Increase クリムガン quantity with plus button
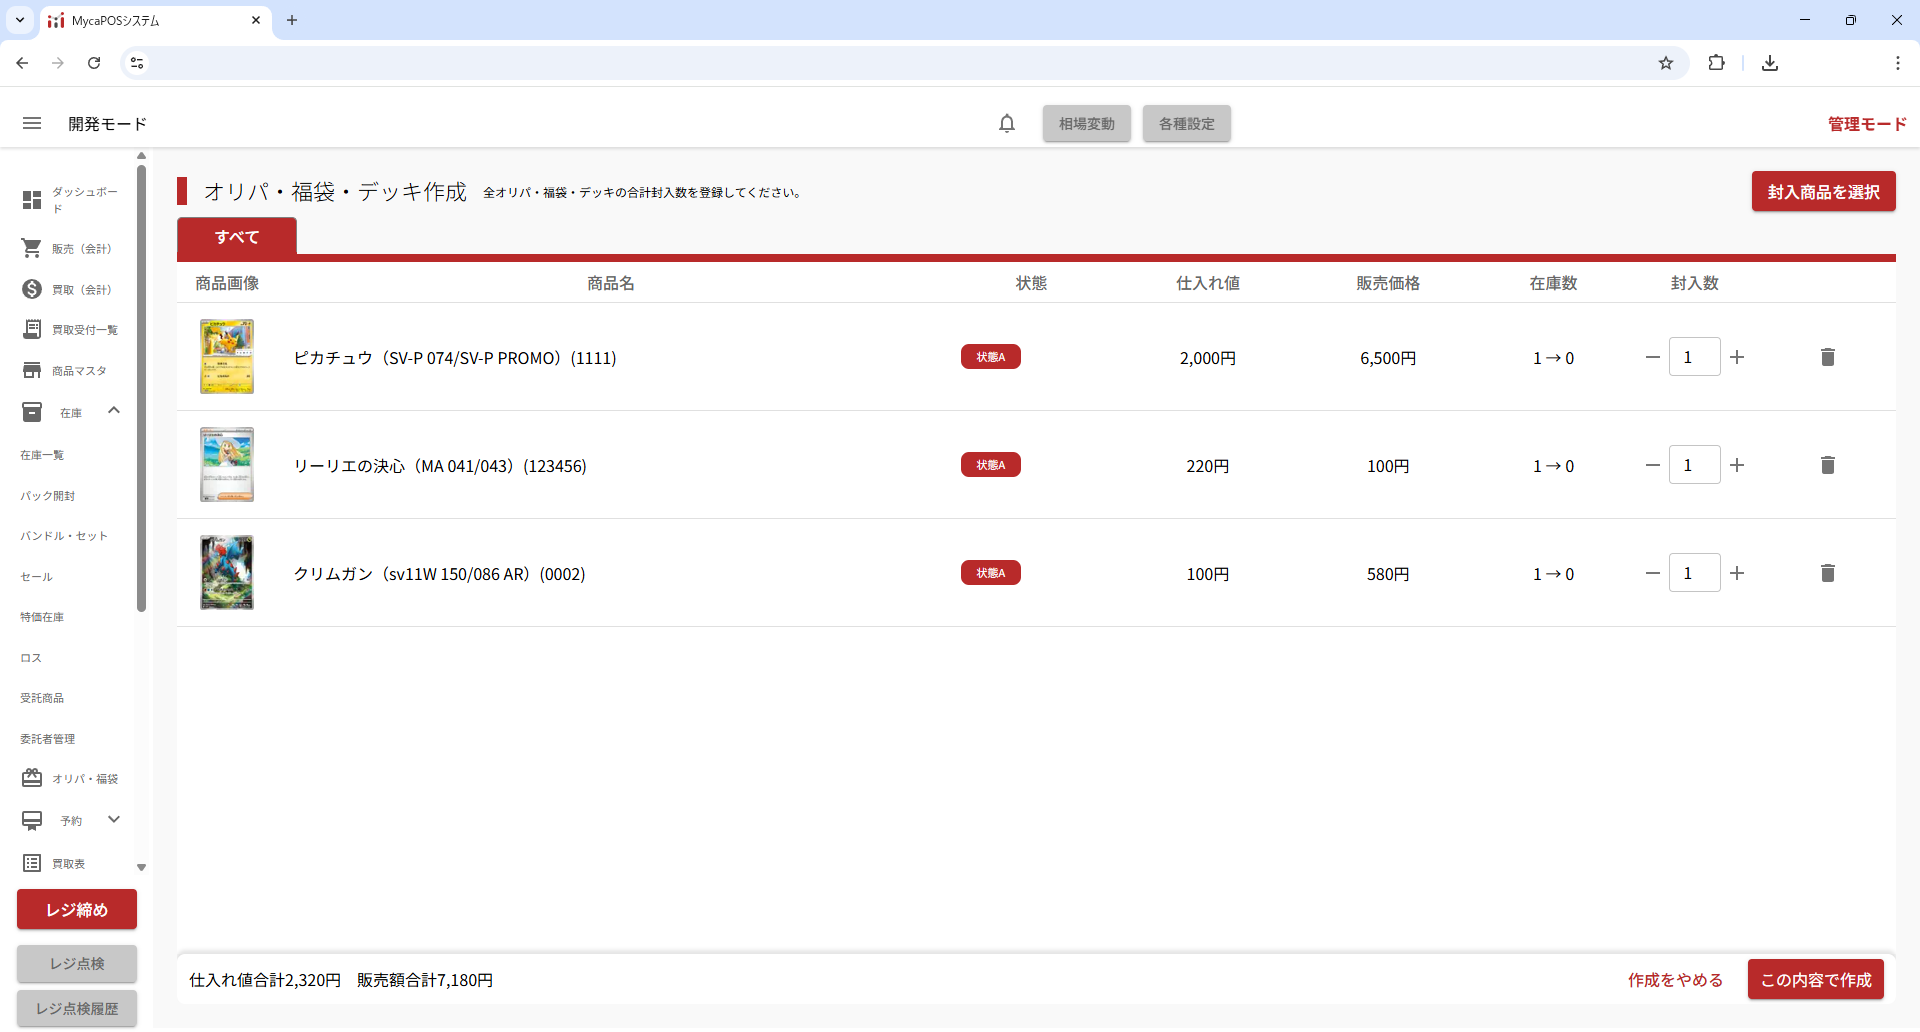 pyautogui.click(x=1737, y=573)
